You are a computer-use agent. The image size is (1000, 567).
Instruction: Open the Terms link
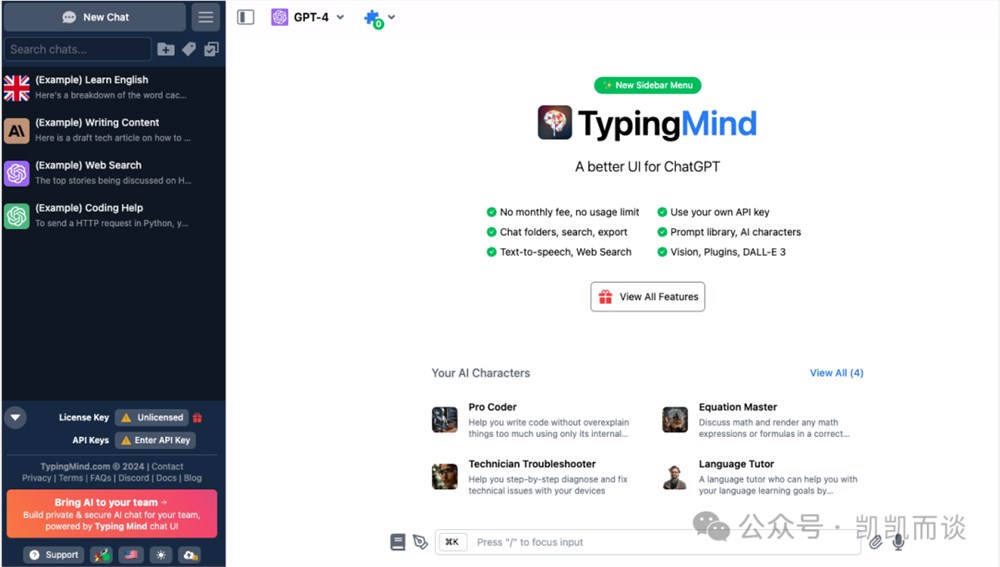click(71, 478)
